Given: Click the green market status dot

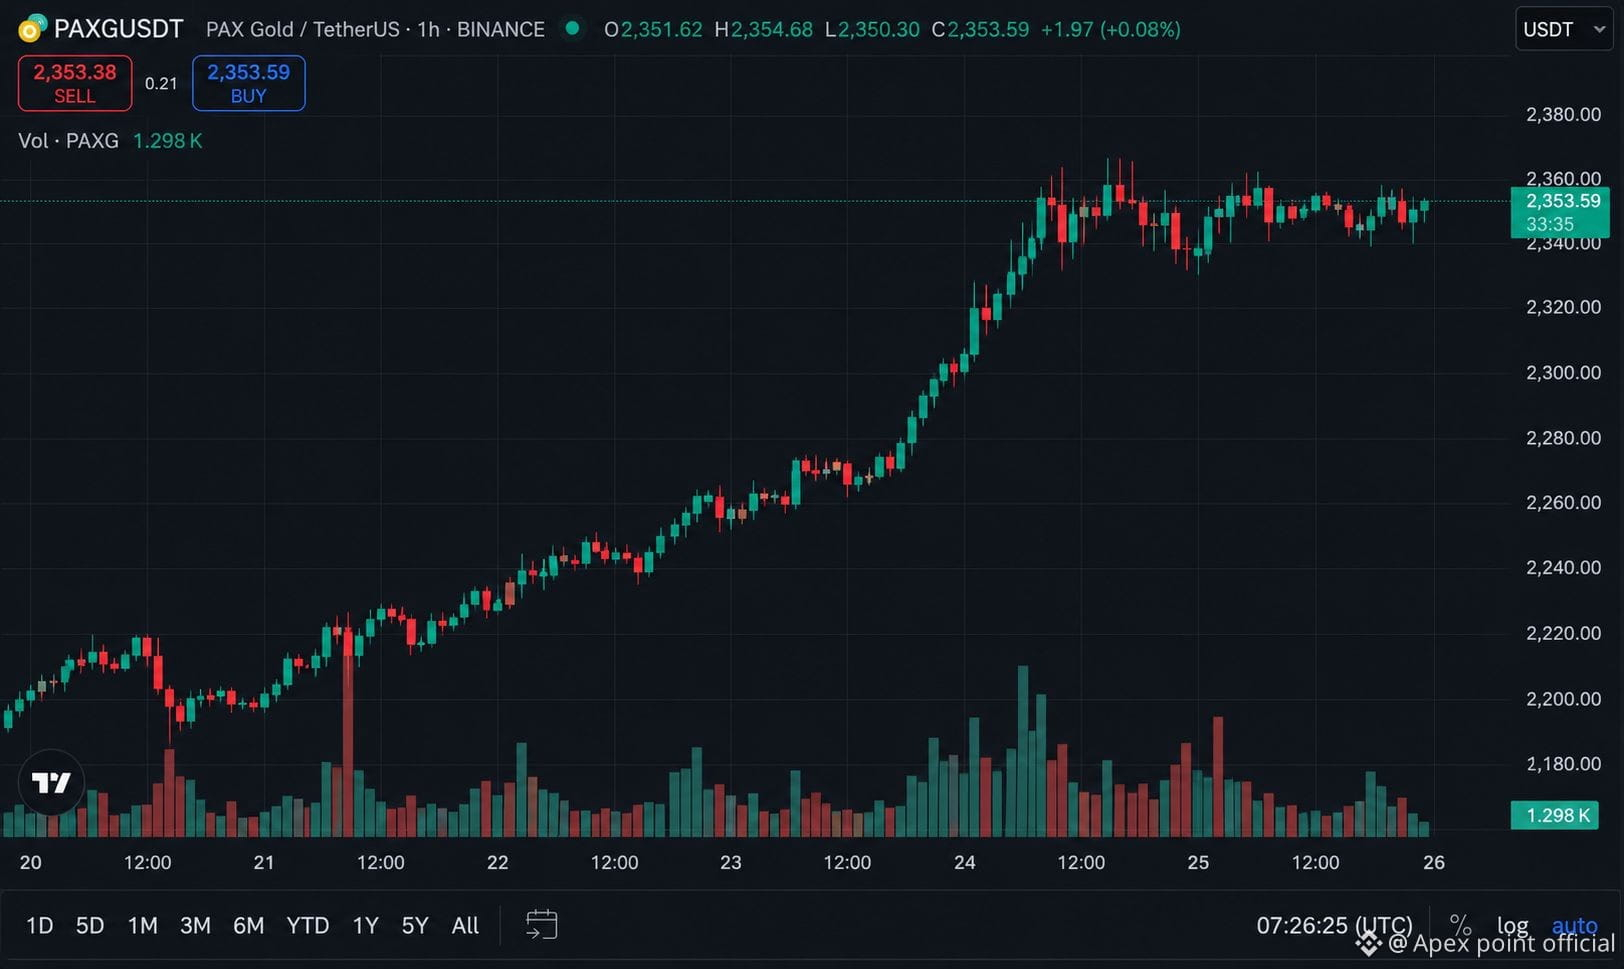Looking at the screenshot, I should click(x=572, y=28).
